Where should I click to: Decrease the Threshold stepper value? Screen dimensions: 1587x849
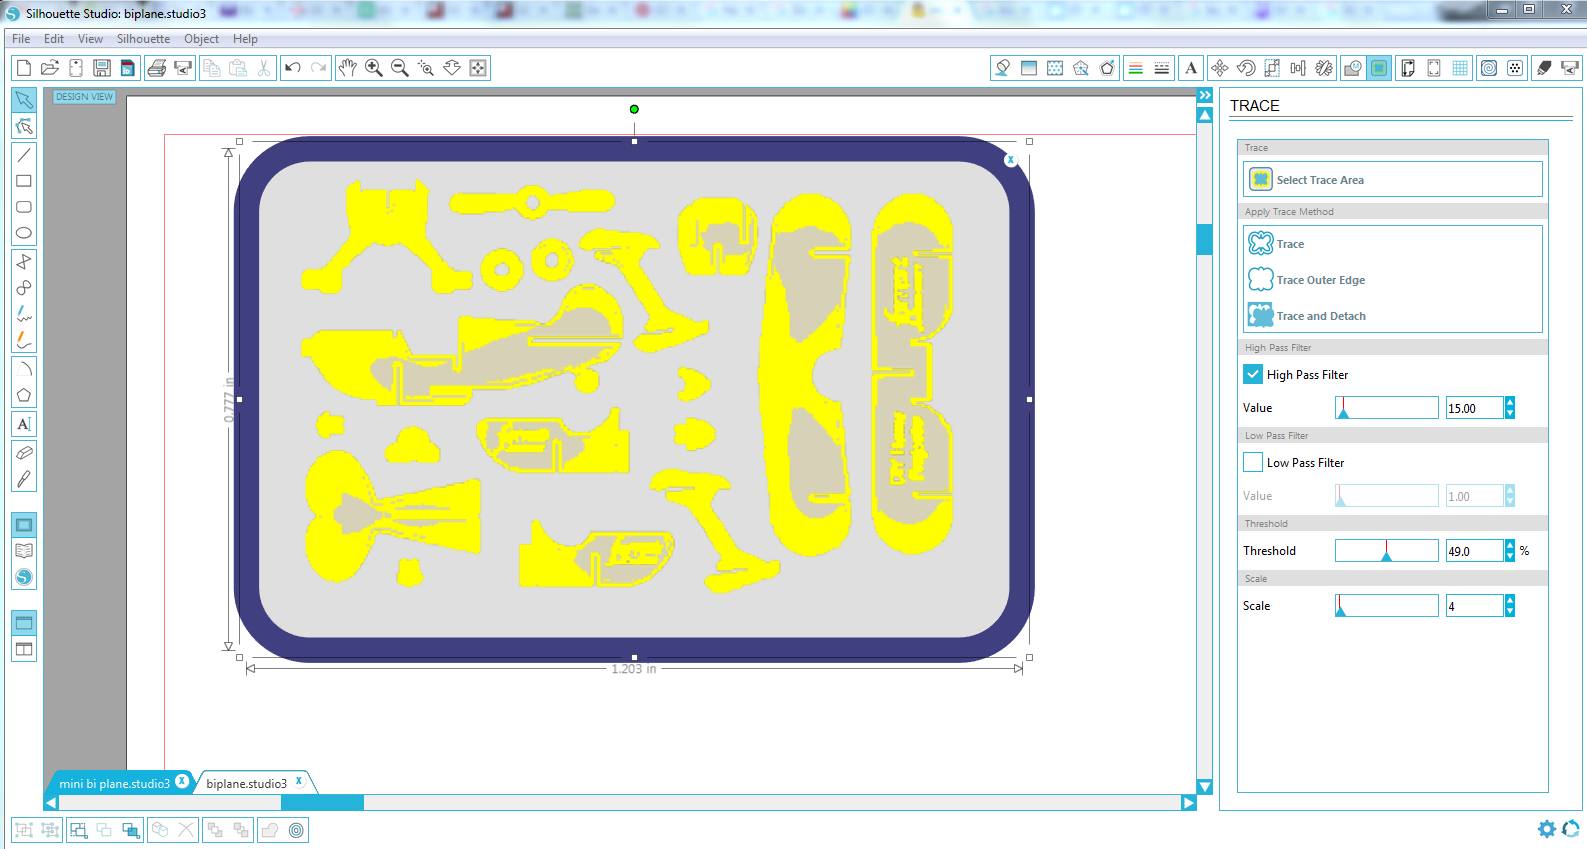pos(1510,556)
